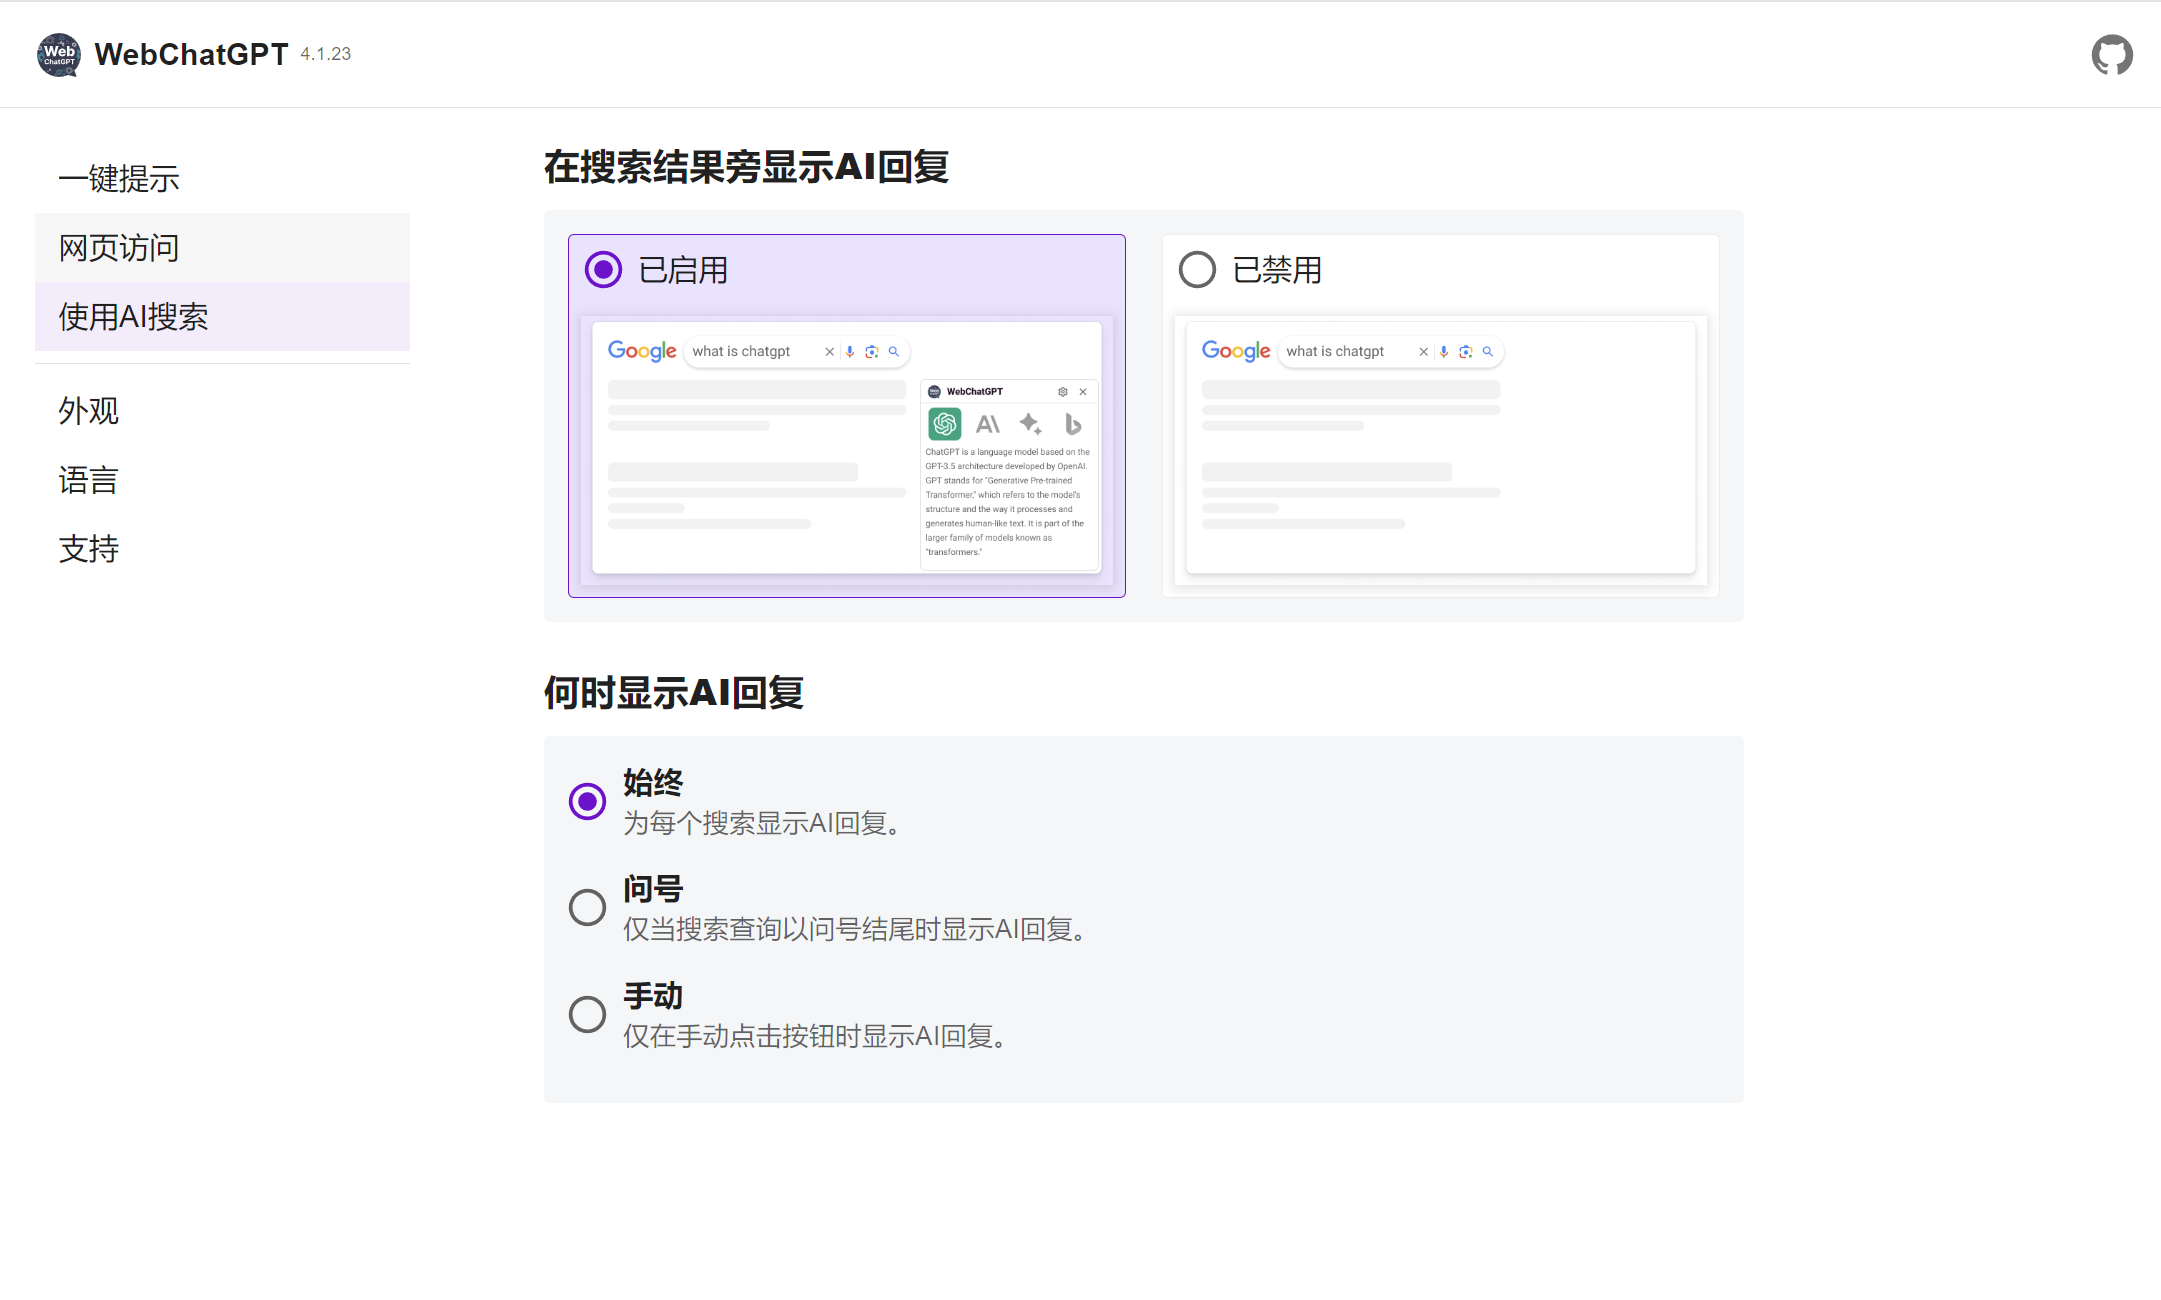Image resolution: width=2161 pixels, height=1300 pixels.
Task: Choose the 始终 display option
Action: tap(587, 801)
